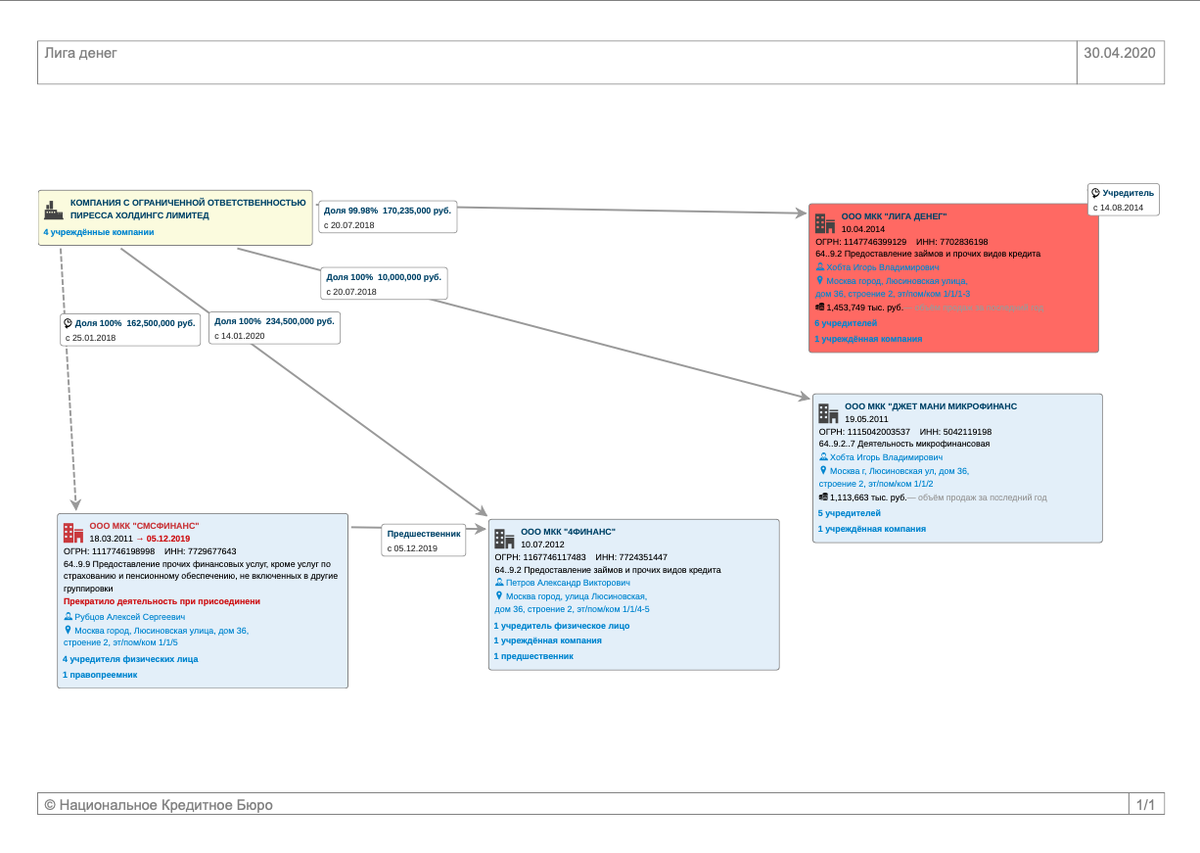This screenshot has width=1200, height=853.
Task: Click the title ООО МКК "4ФИНАНС"
Action: [x=568, y=531]
